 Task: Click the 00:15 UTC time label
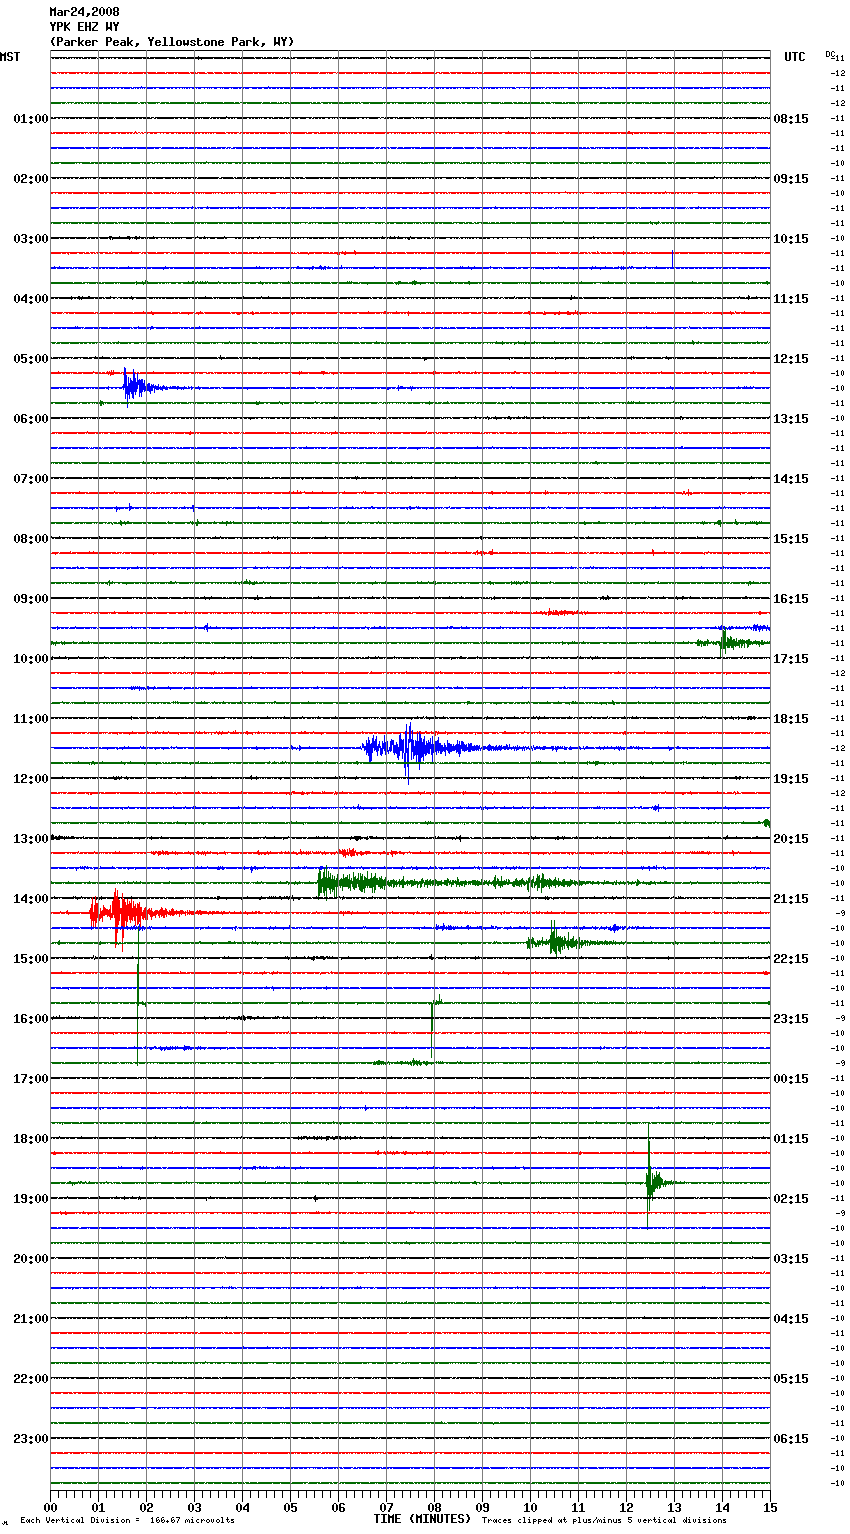pos(791,1079)
